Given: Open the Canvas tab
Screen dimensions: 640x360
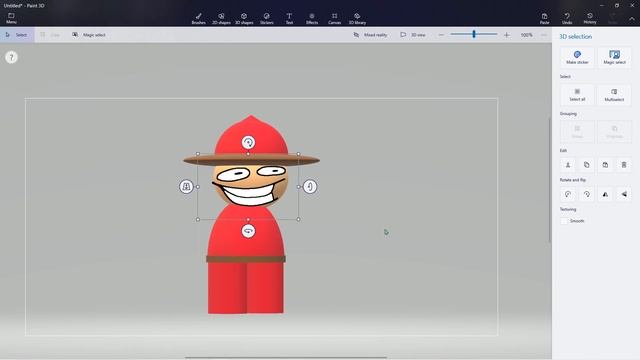Looking at the screenshot, I should pyautogui.click(x=334, y=18).
